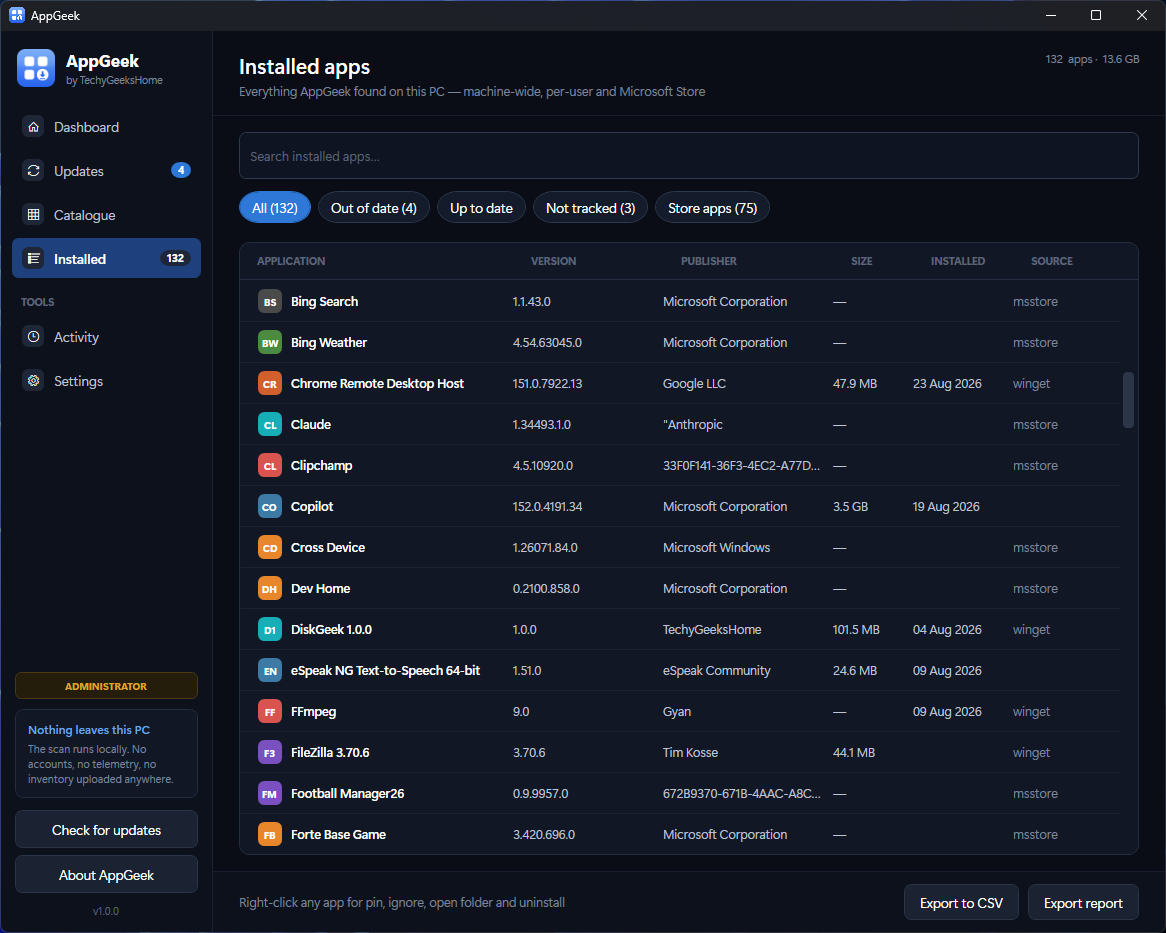Click the Football Manager26 name
Viewport: 1166px width, 933px height.
347,793
